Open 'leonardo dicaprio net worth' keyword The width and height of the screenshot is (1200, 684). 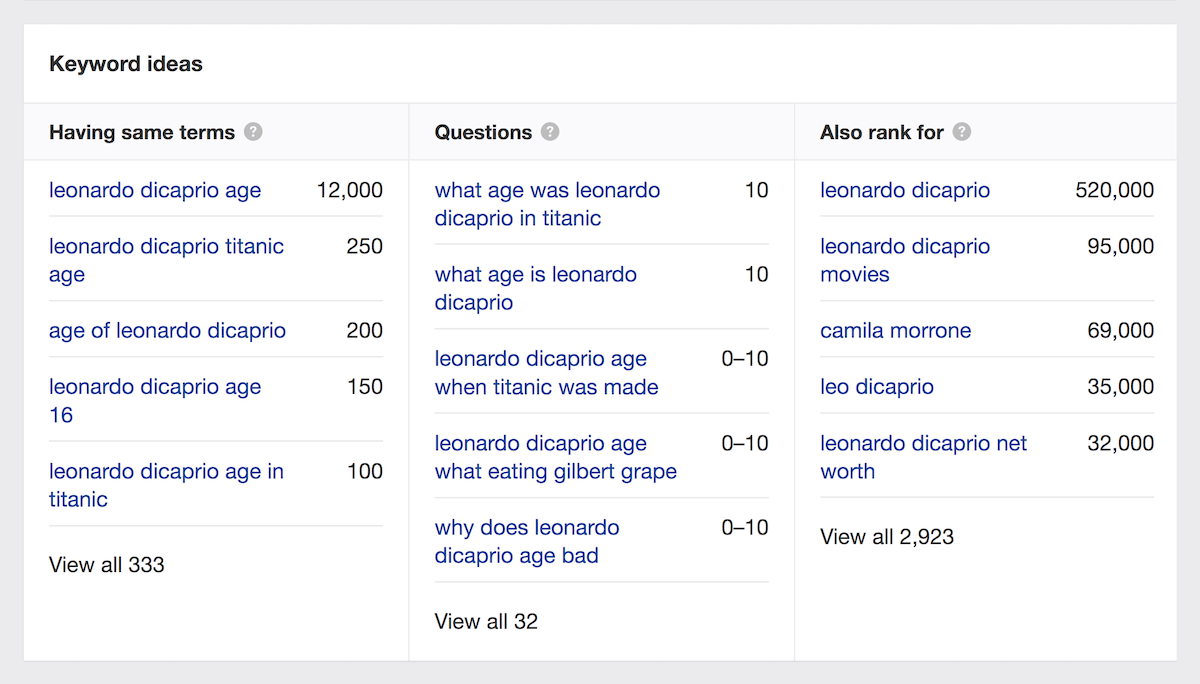(923, 457)
